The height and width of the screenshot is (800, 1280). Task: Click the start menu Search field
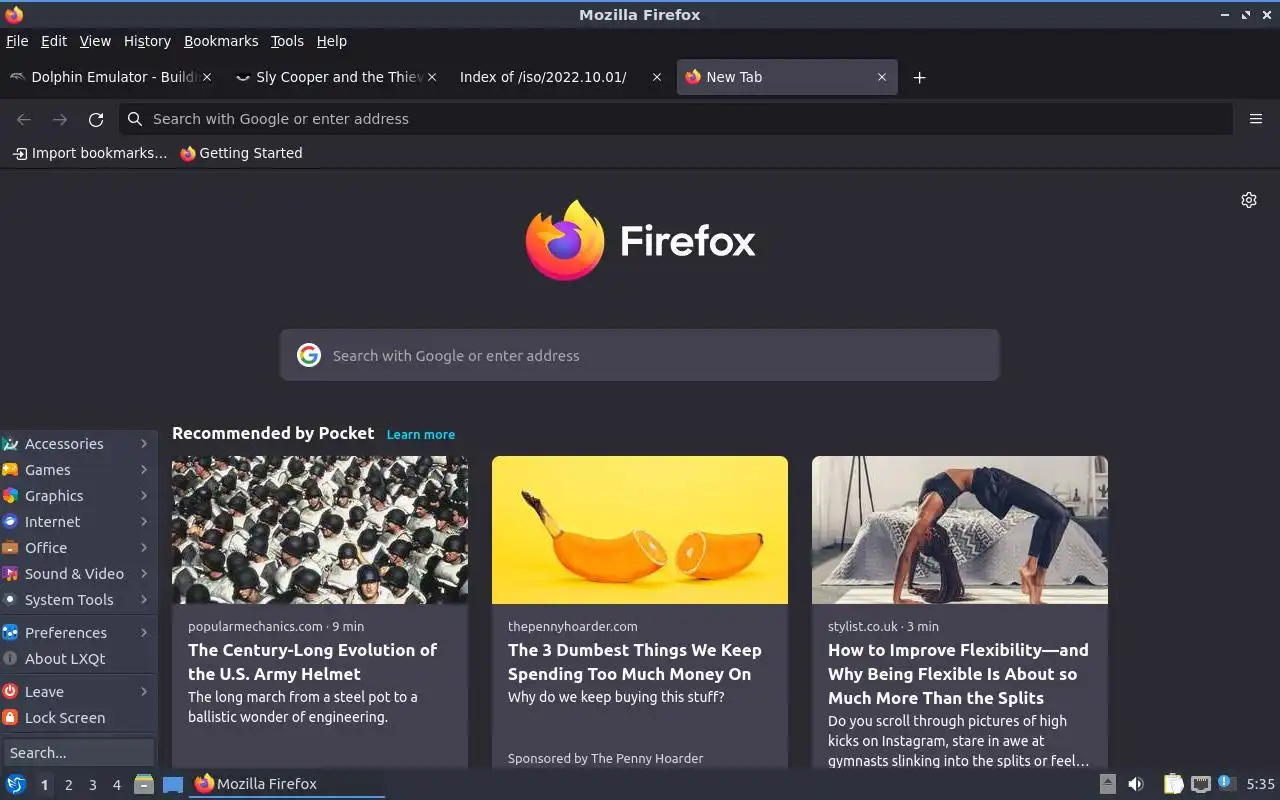(x=78, y=753)
